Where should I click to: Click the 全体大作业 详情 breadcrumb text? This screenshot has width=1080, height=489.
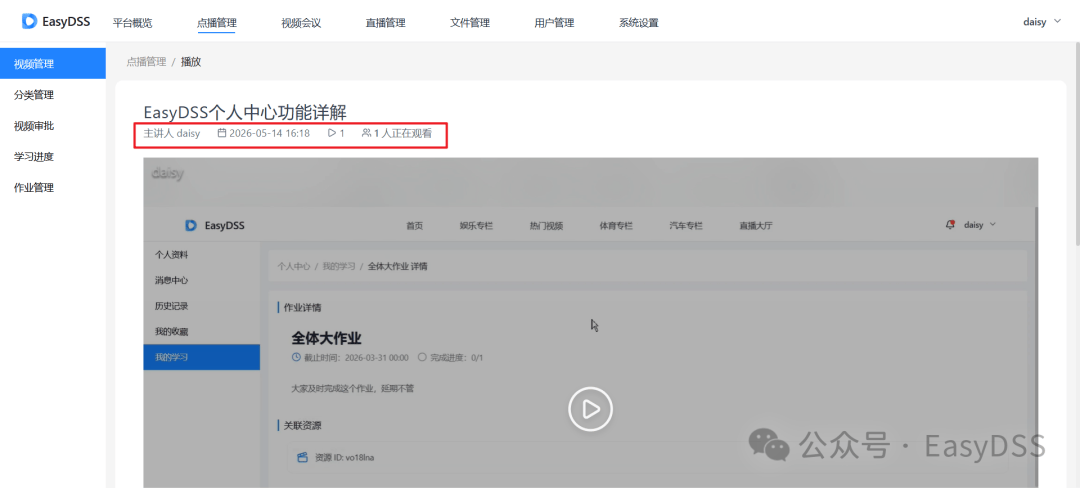click(x=397, y=266)
